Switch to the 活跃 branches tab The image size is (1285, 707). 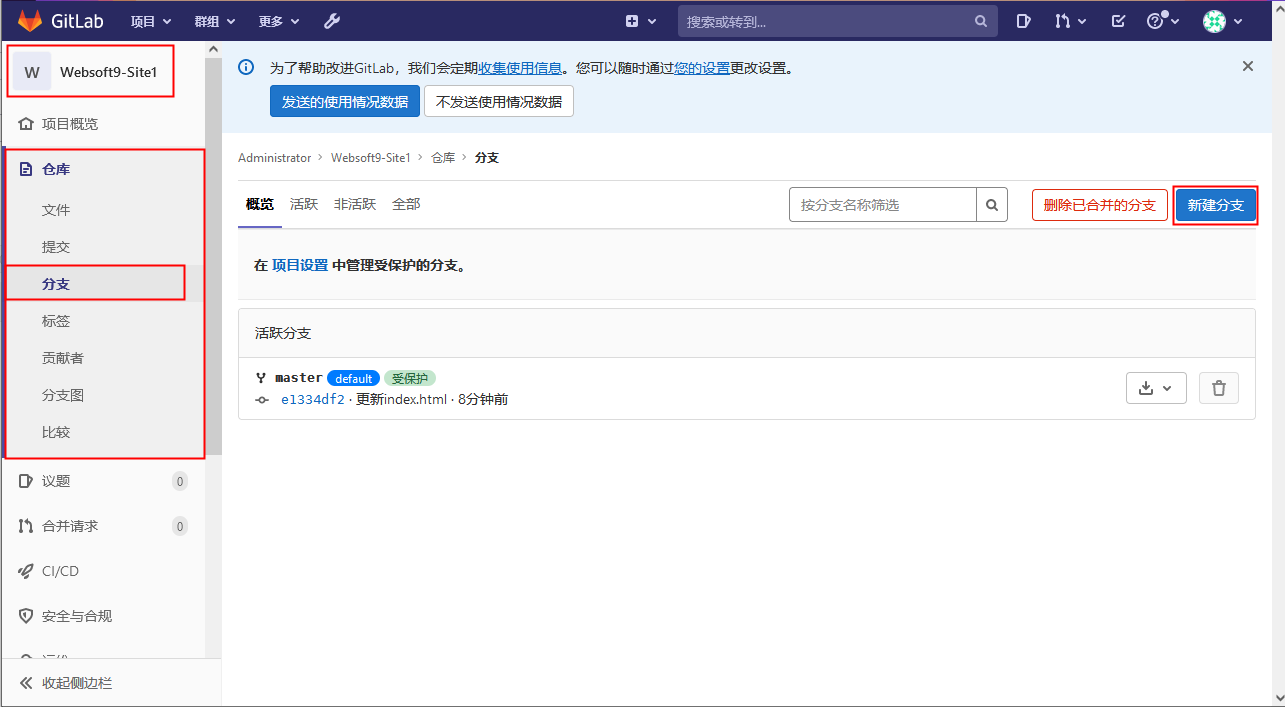click(x=304, y=204)
